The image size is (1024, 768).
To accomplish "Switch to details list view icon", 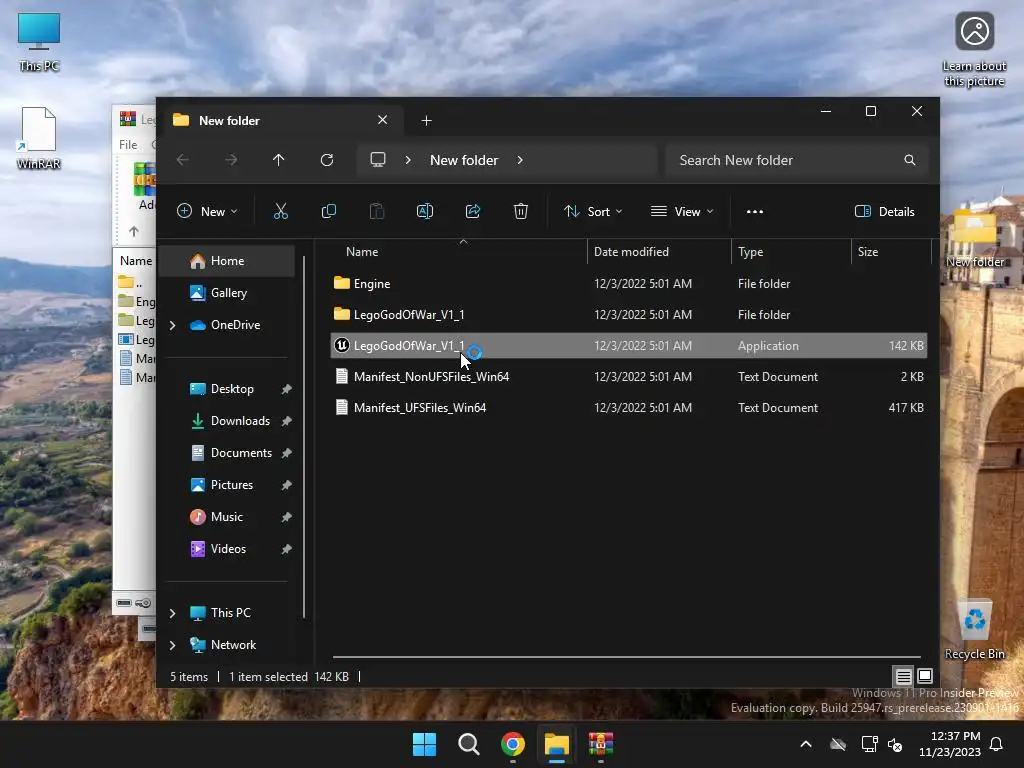I will click(903, 676).
